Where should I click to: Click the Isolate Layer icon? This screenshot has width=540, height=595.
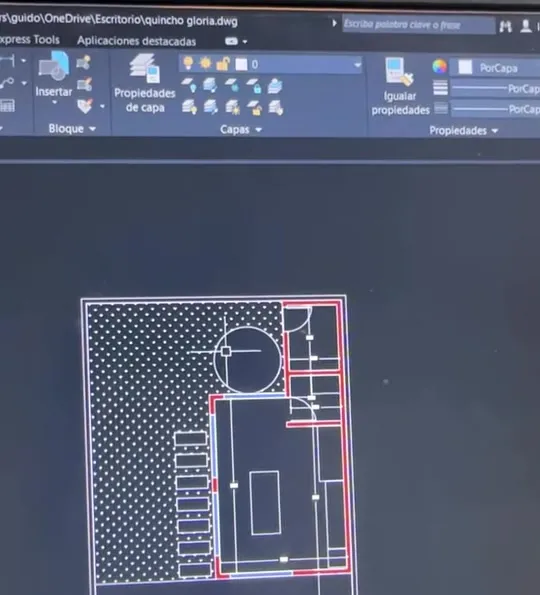[x=210, y=86]
